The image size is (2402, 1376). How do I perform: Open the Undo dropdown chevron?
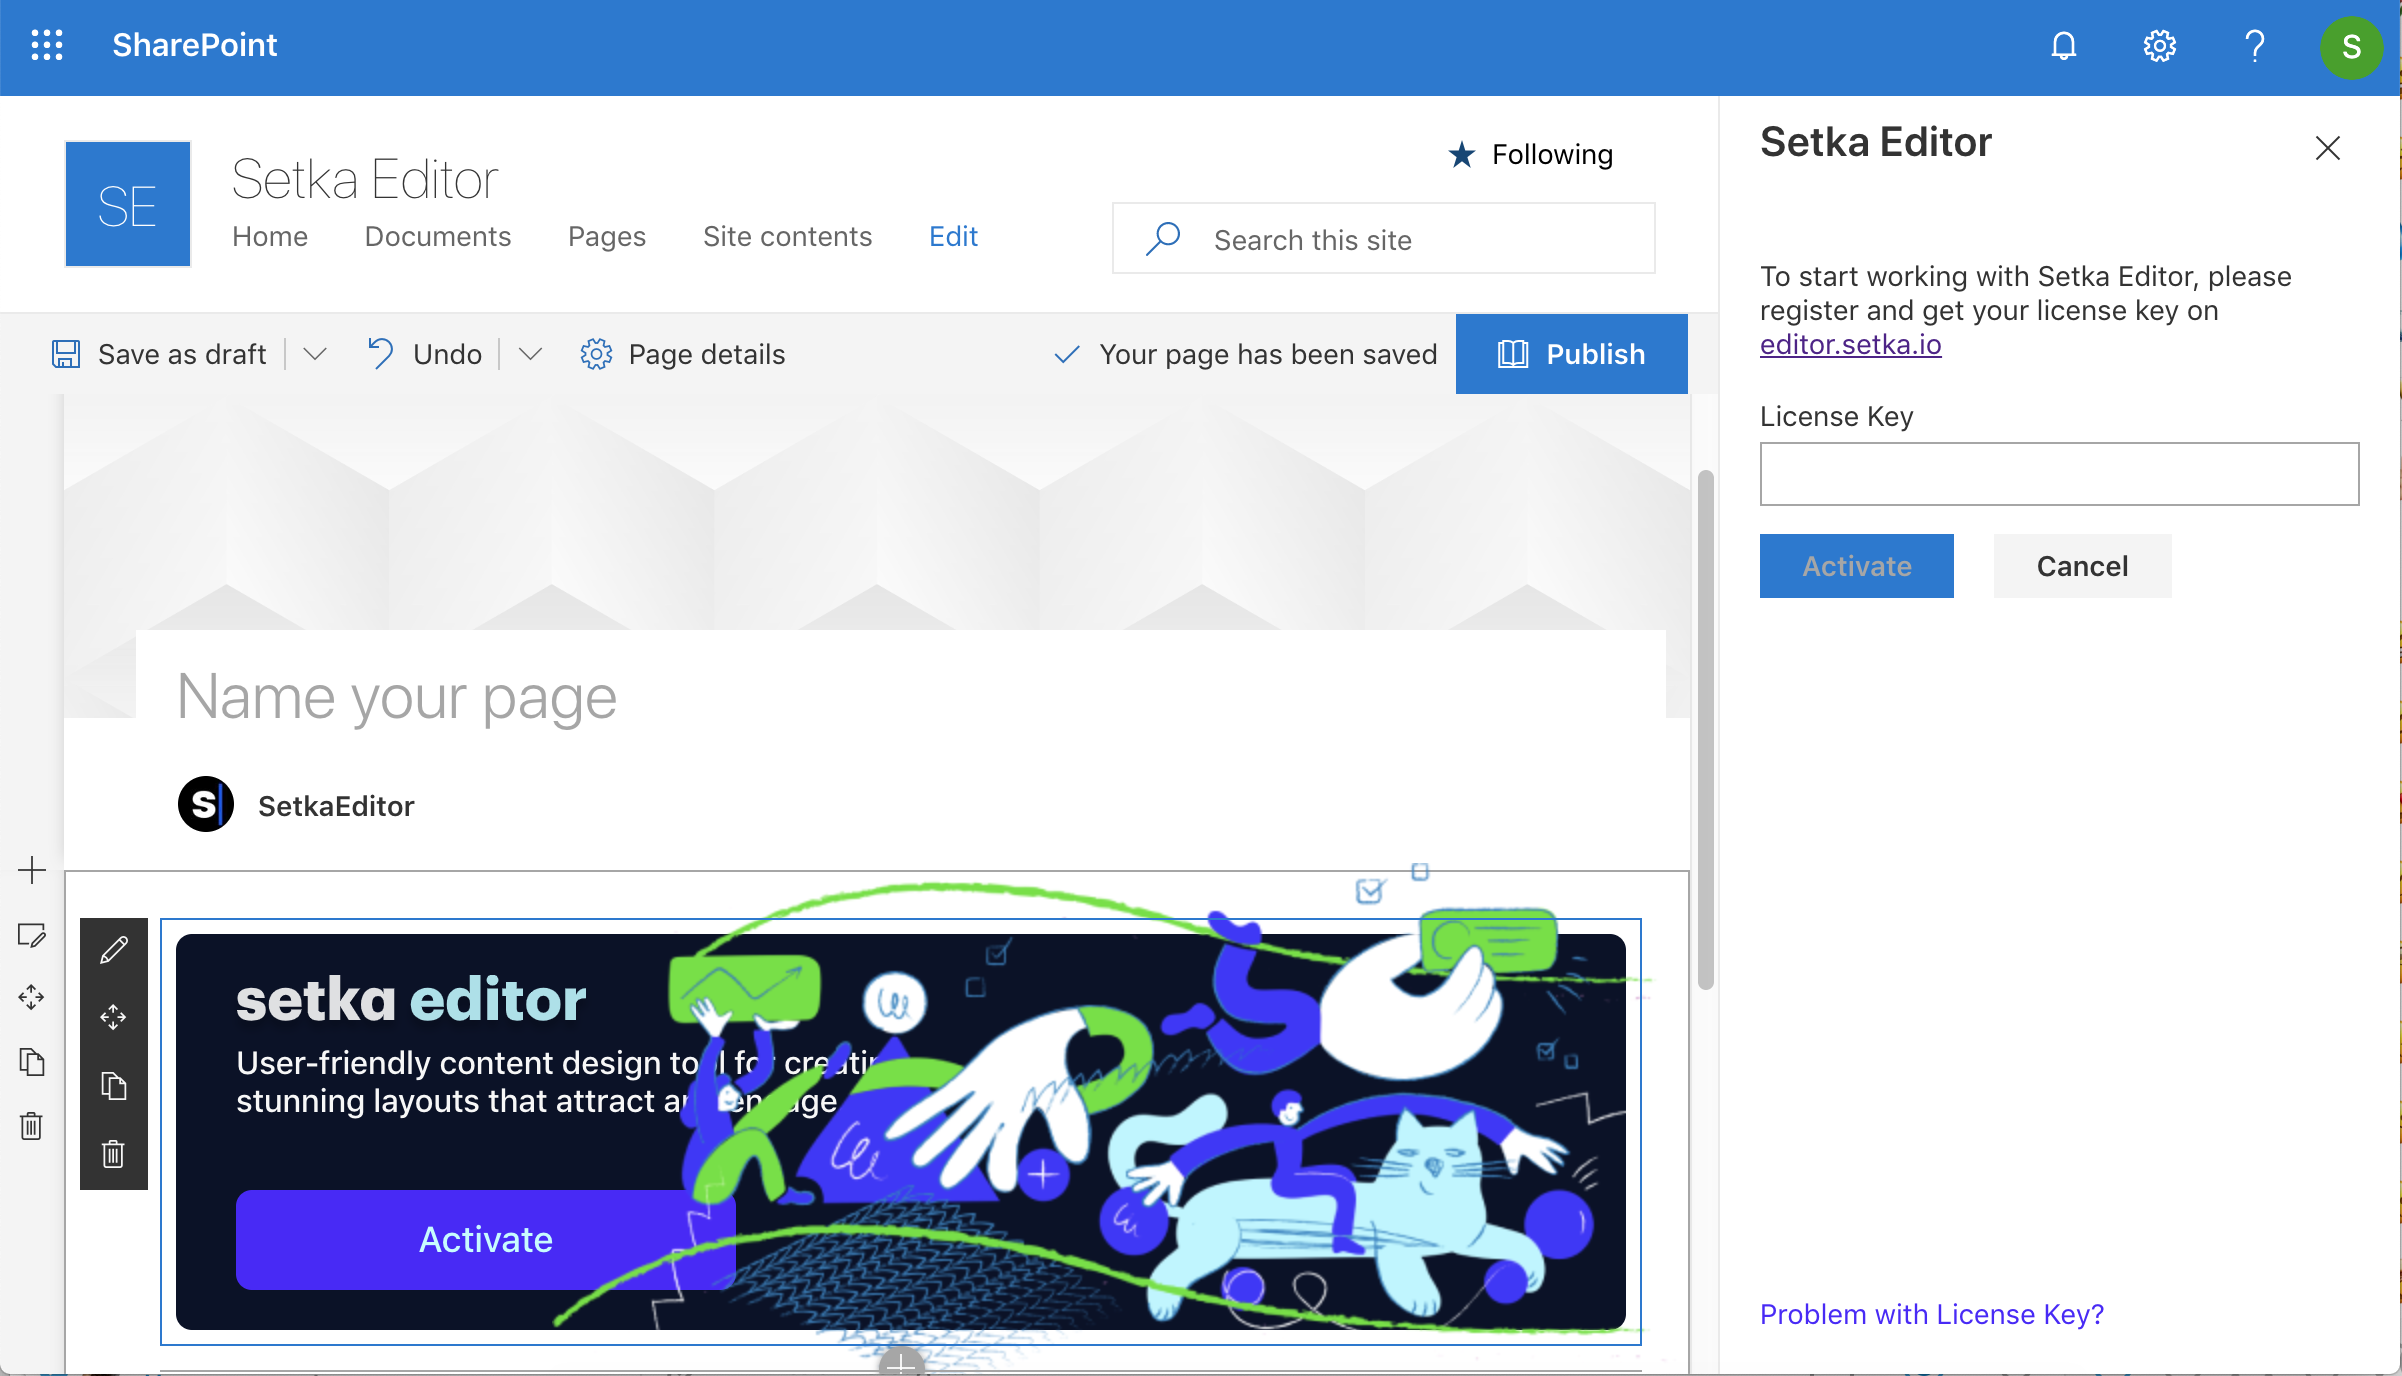point(530,354)
